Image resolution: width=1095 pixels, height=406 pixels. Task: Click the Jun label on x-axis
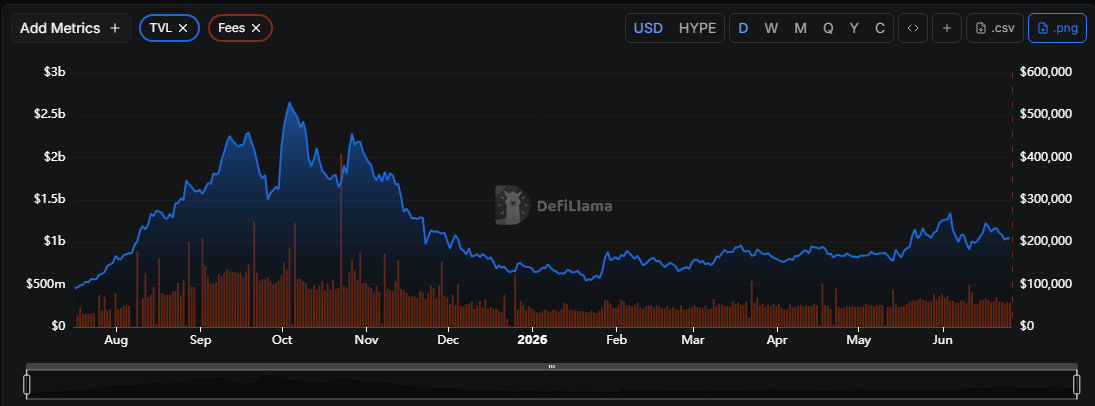coord(943,340)
